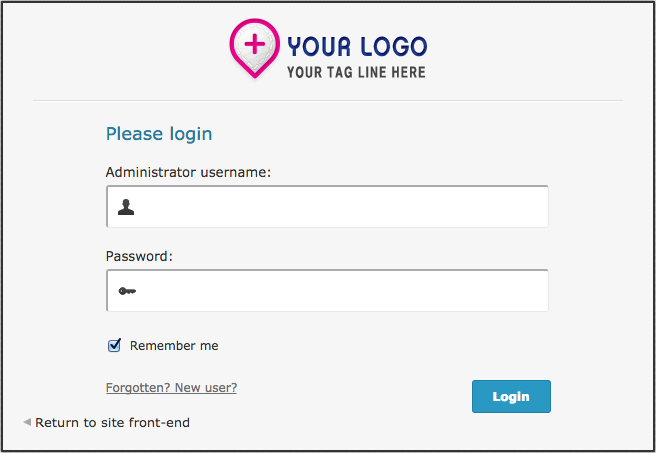
Task: Click the key icon in password field
Action: click(x=126, y=291)
